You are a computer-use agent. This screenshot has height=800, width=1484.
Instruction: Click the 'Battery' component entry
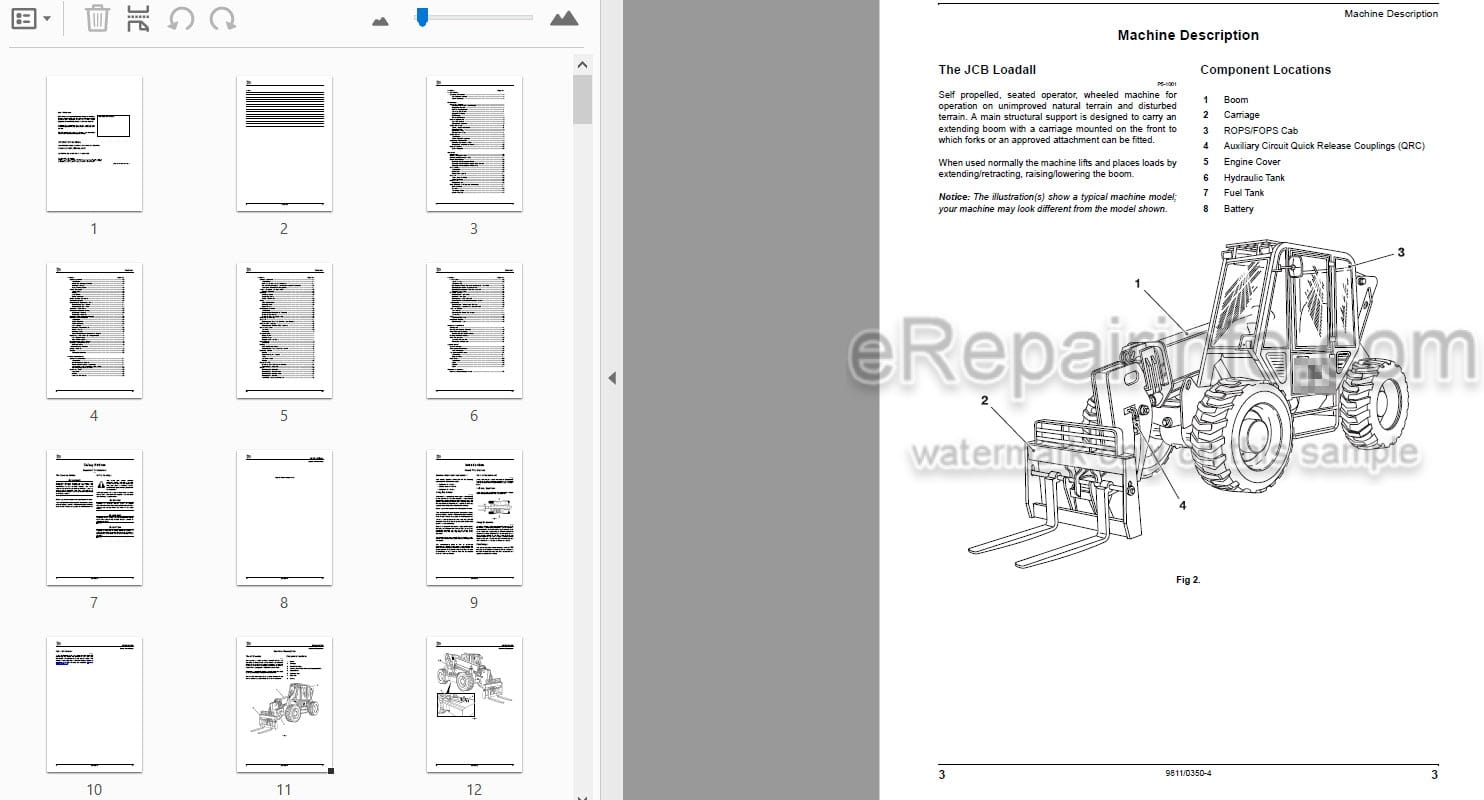(1238, 209)
